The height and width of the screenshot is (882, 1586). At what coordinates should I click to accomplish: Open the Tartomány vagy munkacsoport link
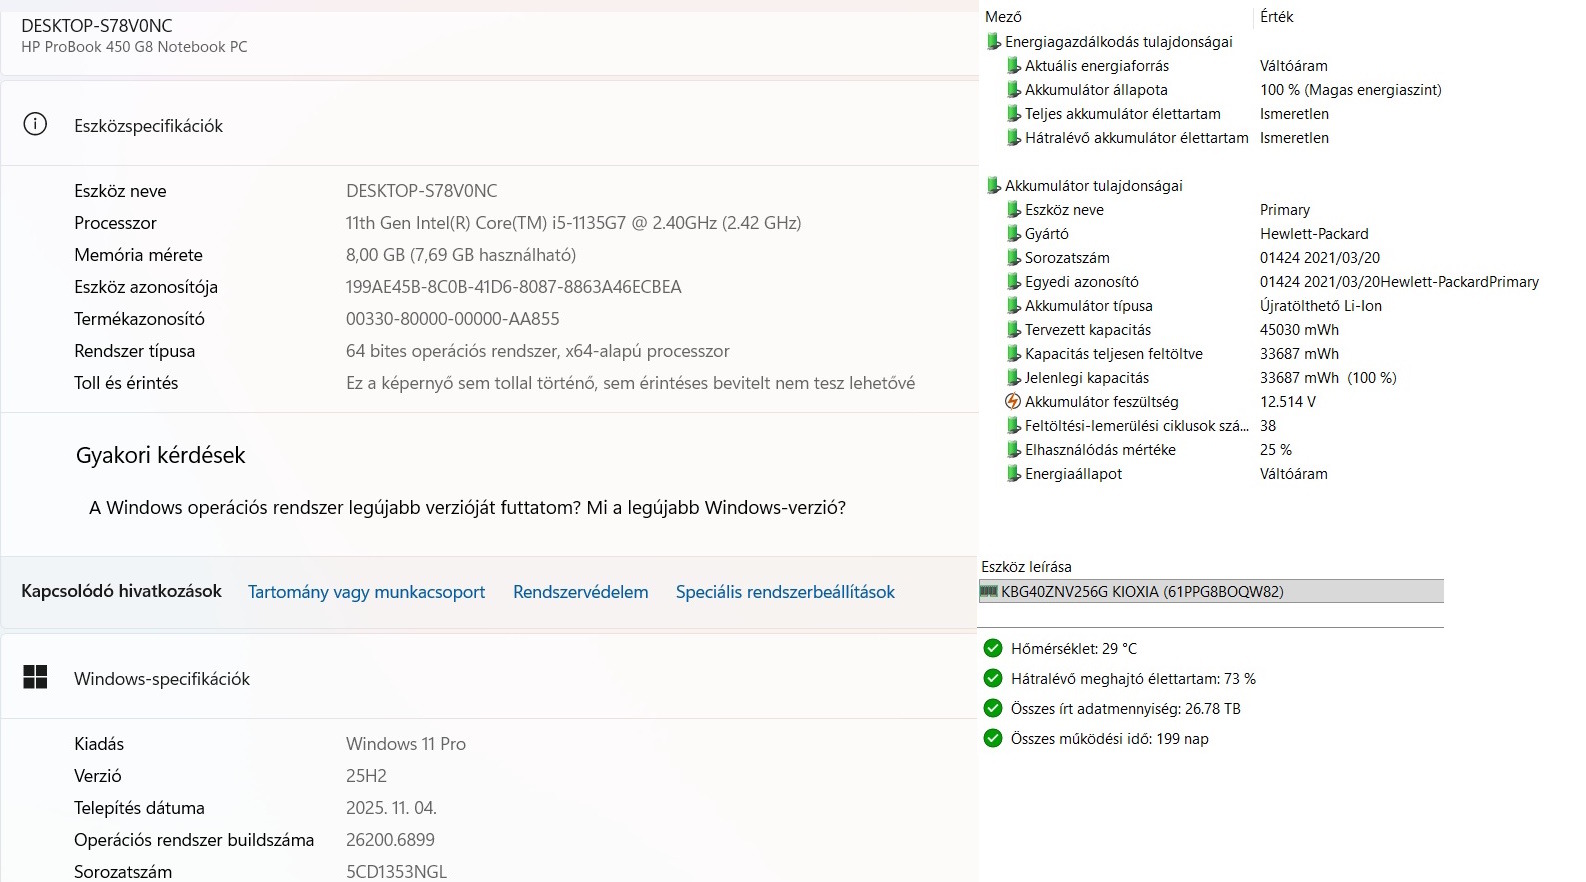[366, 592]
